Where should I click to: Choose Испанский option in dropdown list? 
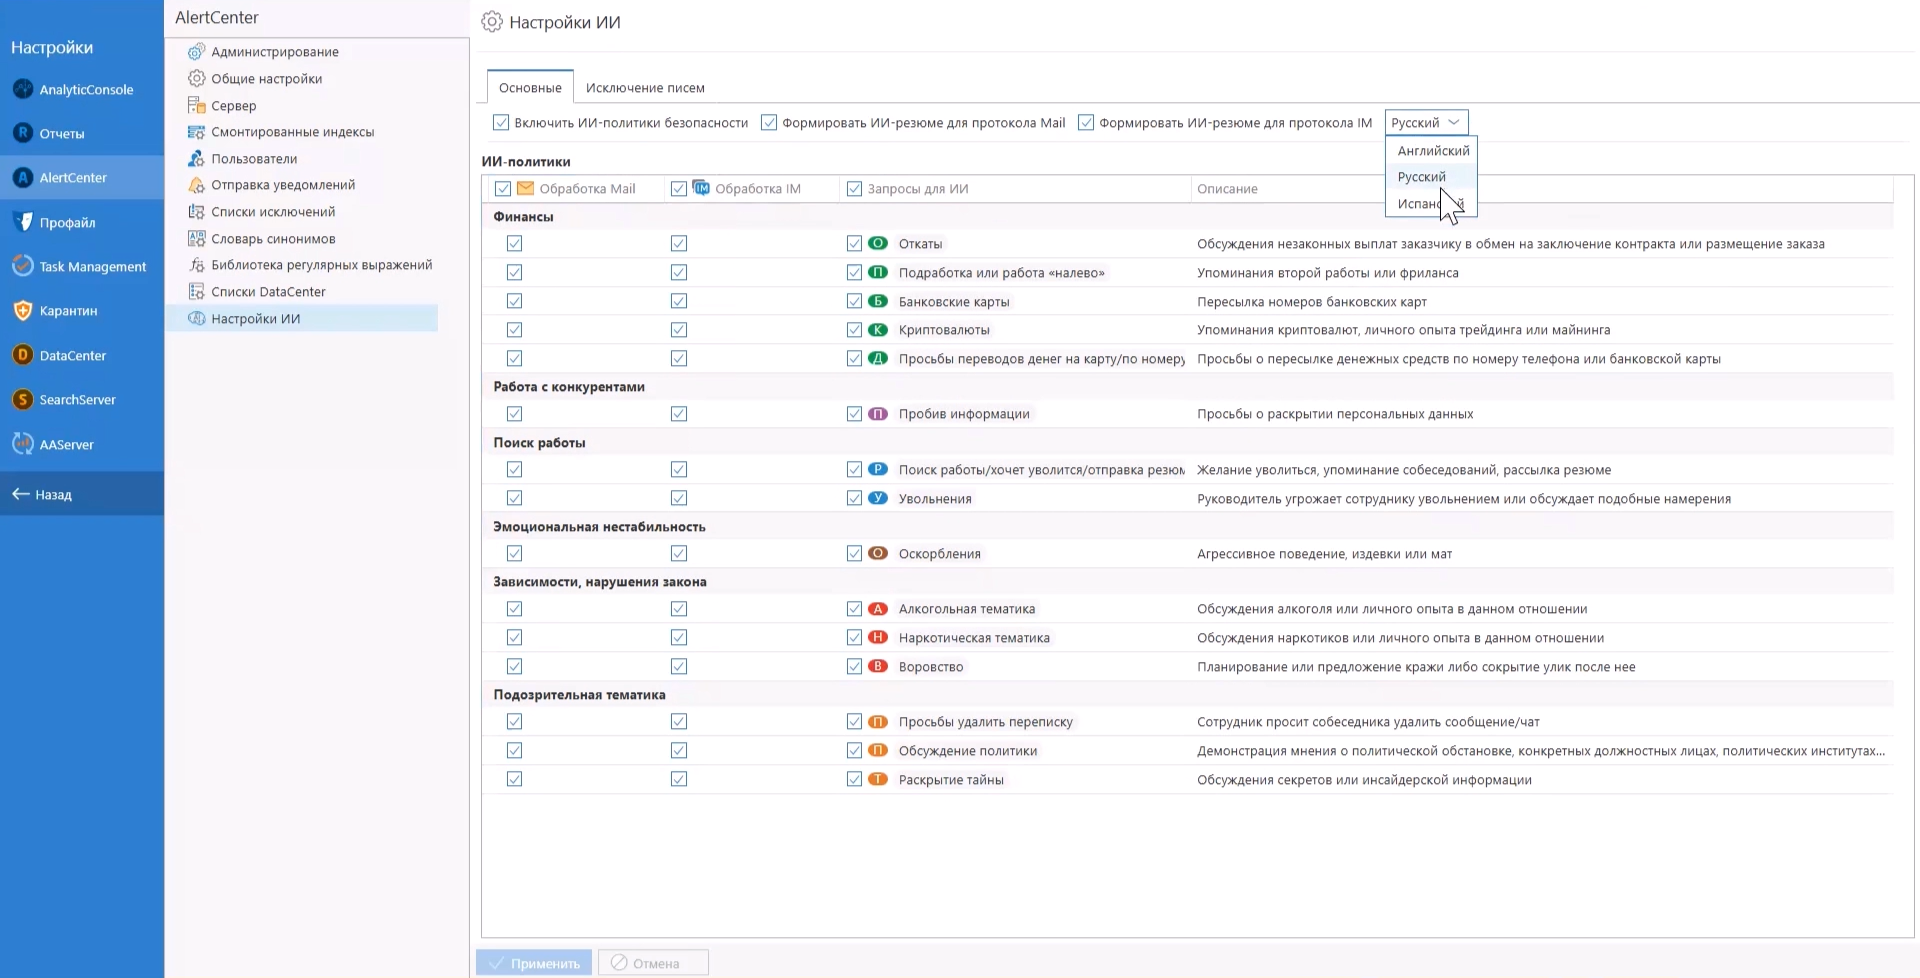click(1418, 204)
